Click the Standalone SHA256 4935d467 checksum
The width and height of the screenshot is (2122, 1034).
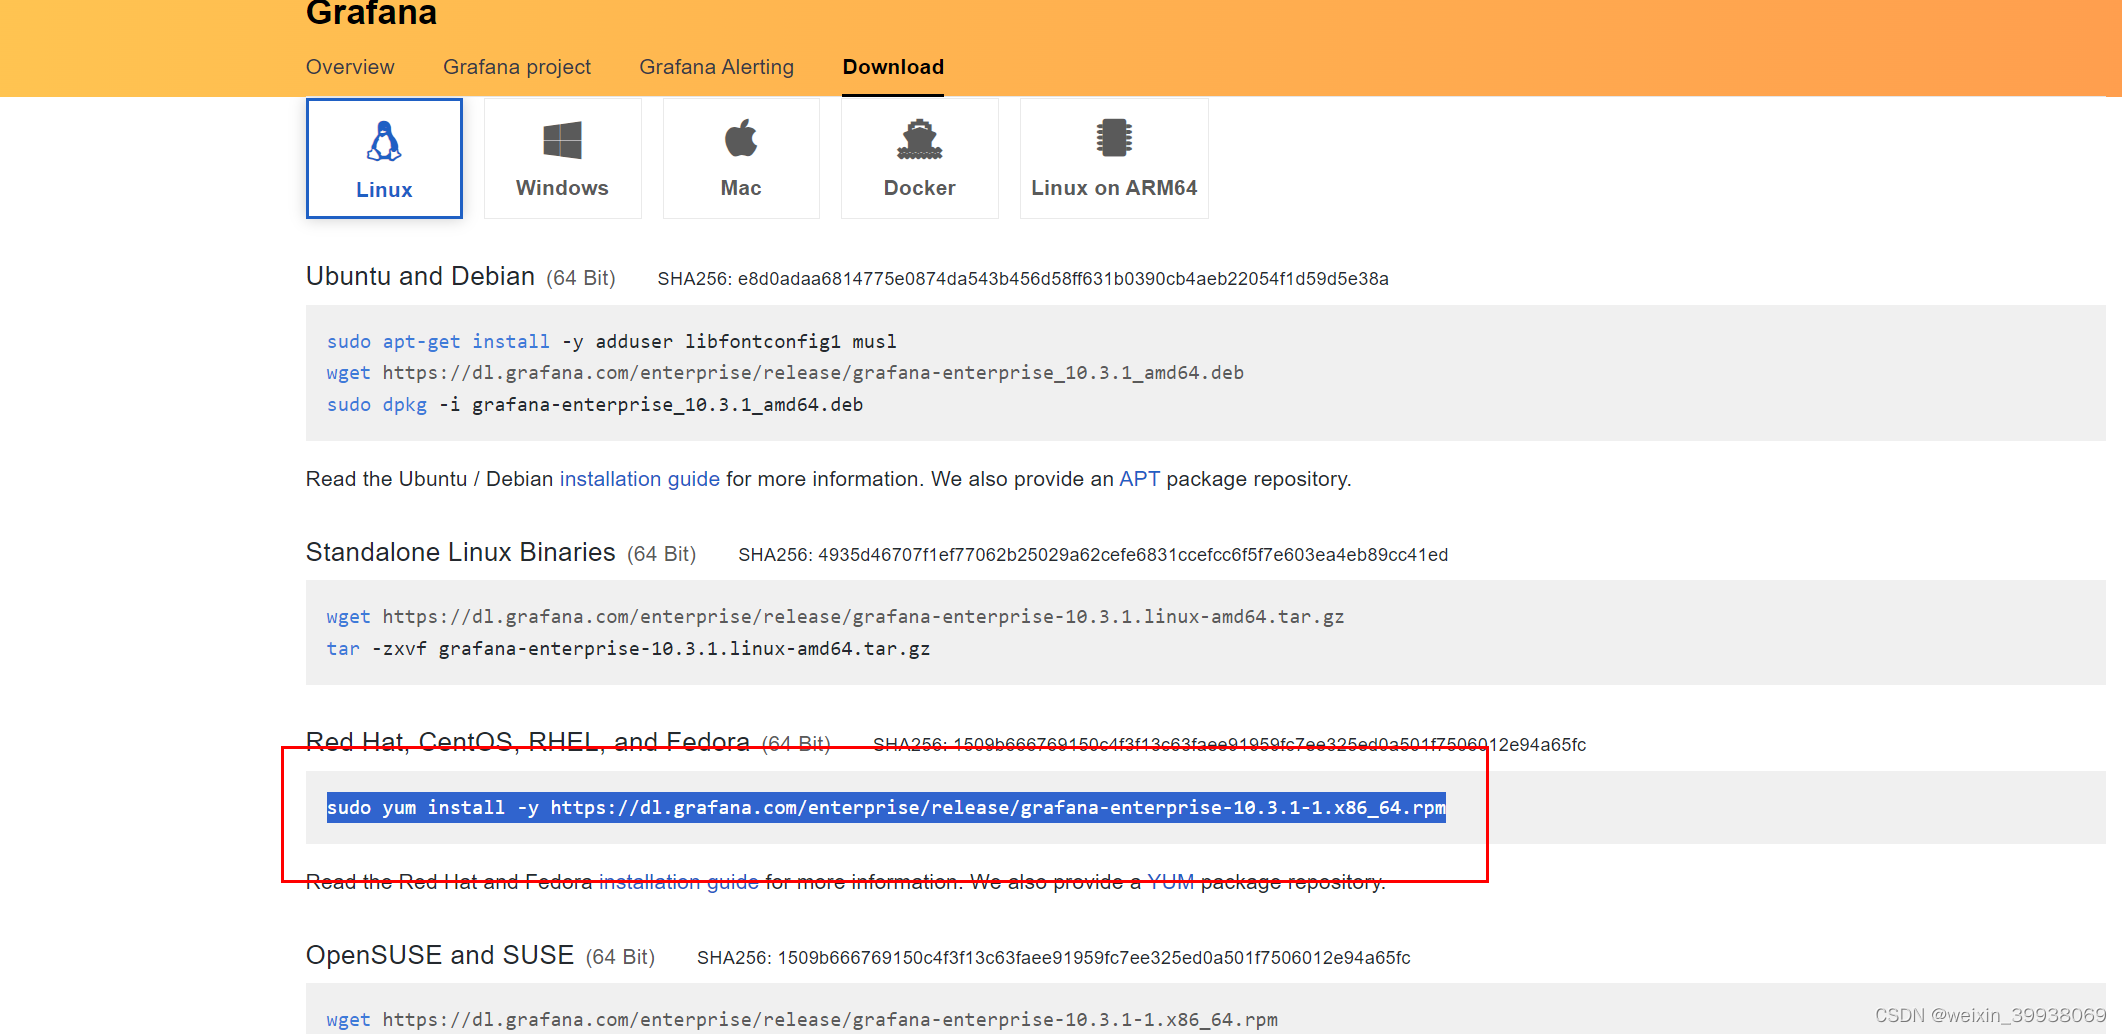pos(1093,555)
